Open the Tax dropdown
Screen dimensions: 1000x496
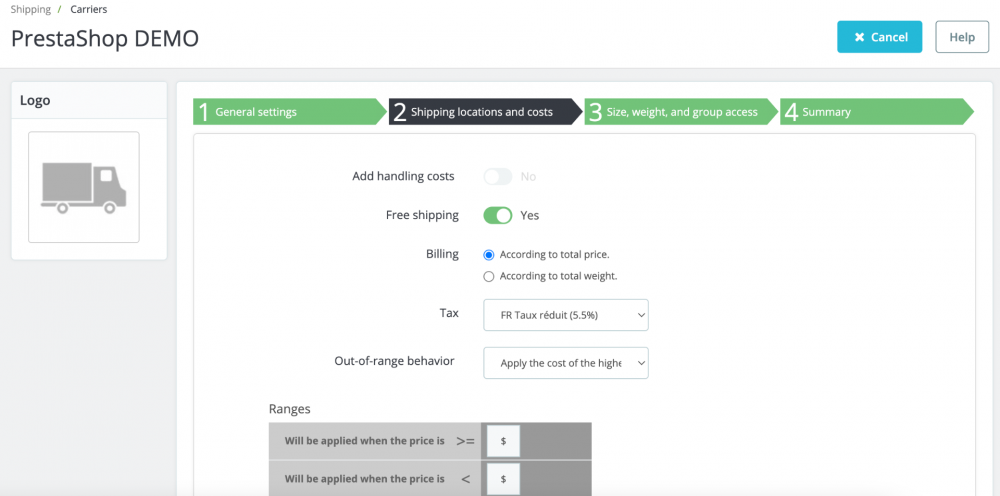tap(566, 315)
